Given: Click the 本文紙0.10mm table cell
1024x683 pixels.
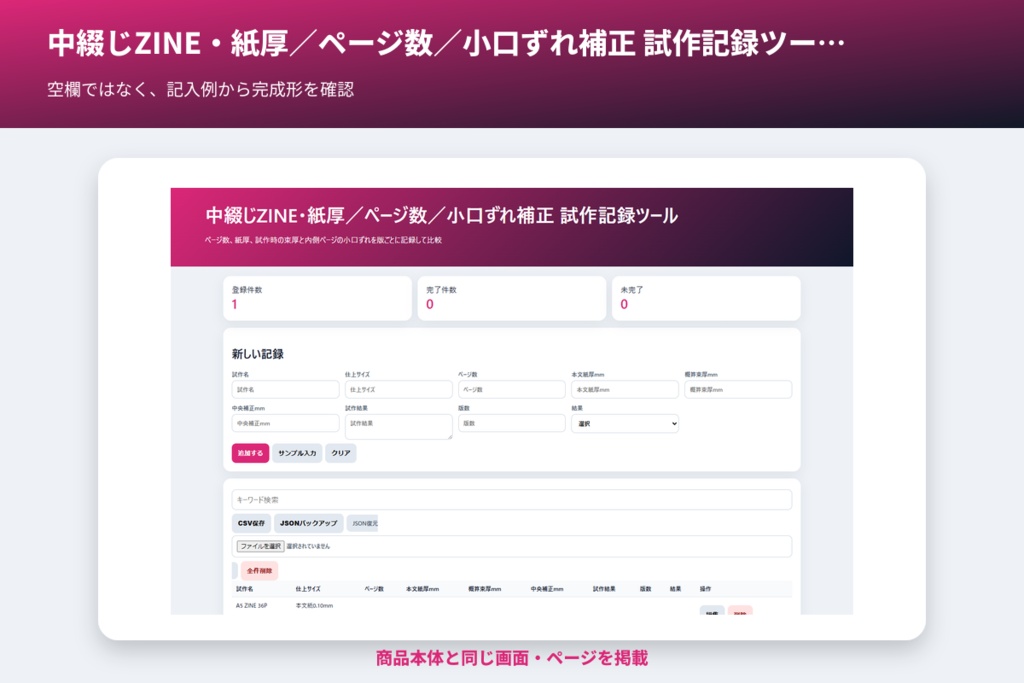Looking at the screenshot, I should (314, 606).
